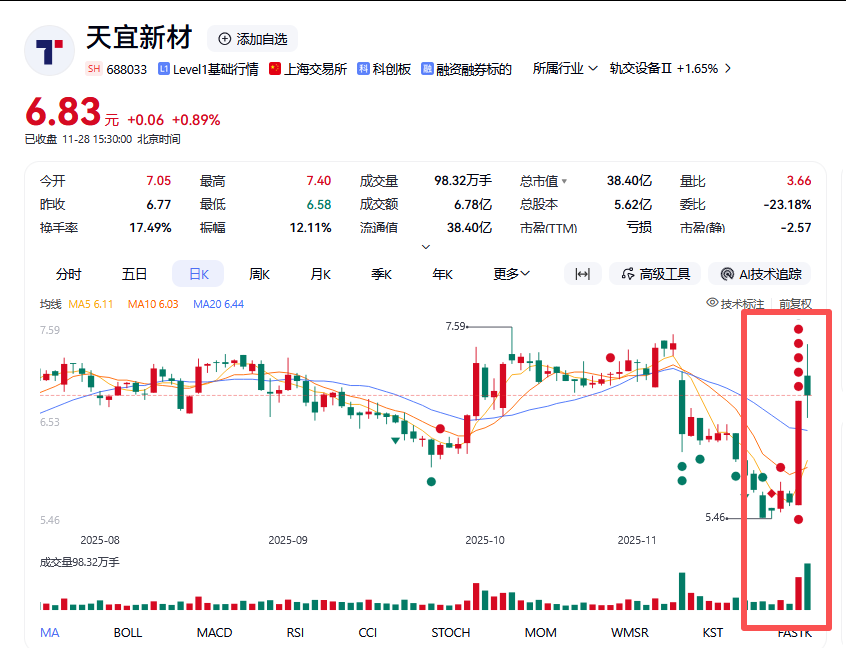The height and width of the screenshot is (648, 846).
Task: Click the red diamond signal marker
Action: 772,493
